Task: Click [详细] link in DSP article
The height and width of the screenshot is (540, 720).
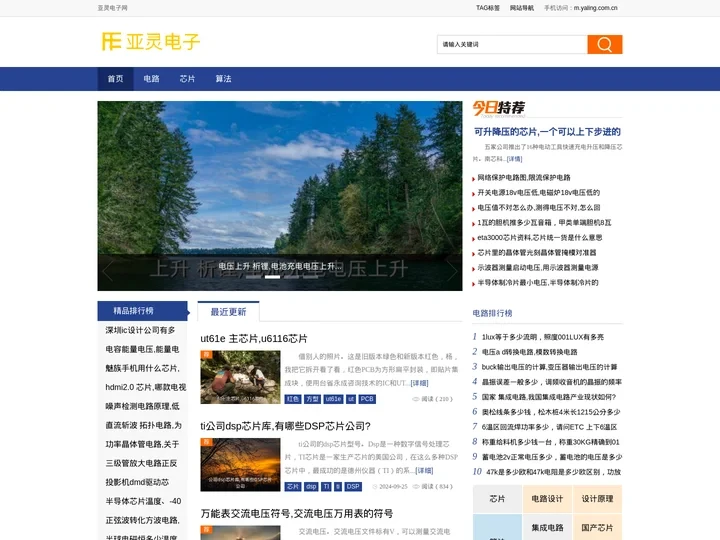Action: [x=424, y=471]
